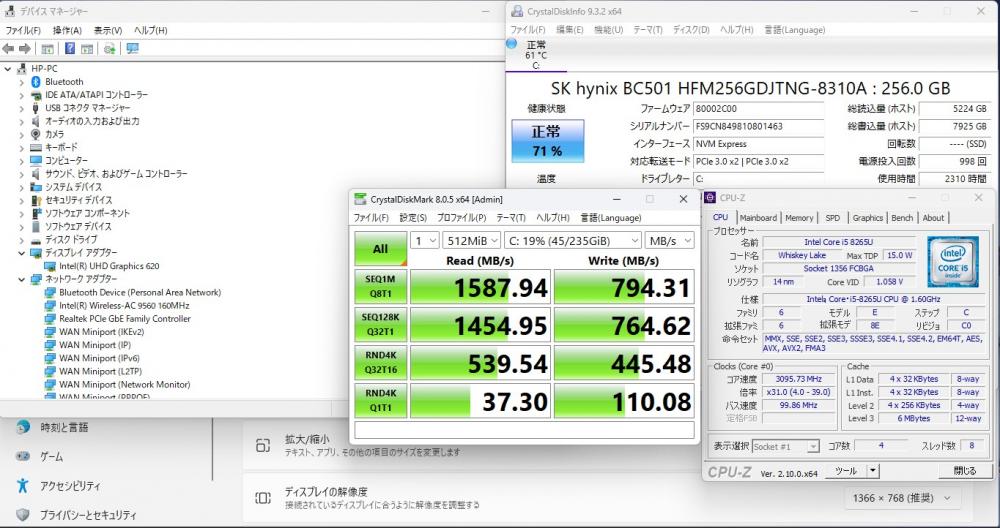
Task: Click the アクセシビリティ icon in Settings
Action: [23, 485]
